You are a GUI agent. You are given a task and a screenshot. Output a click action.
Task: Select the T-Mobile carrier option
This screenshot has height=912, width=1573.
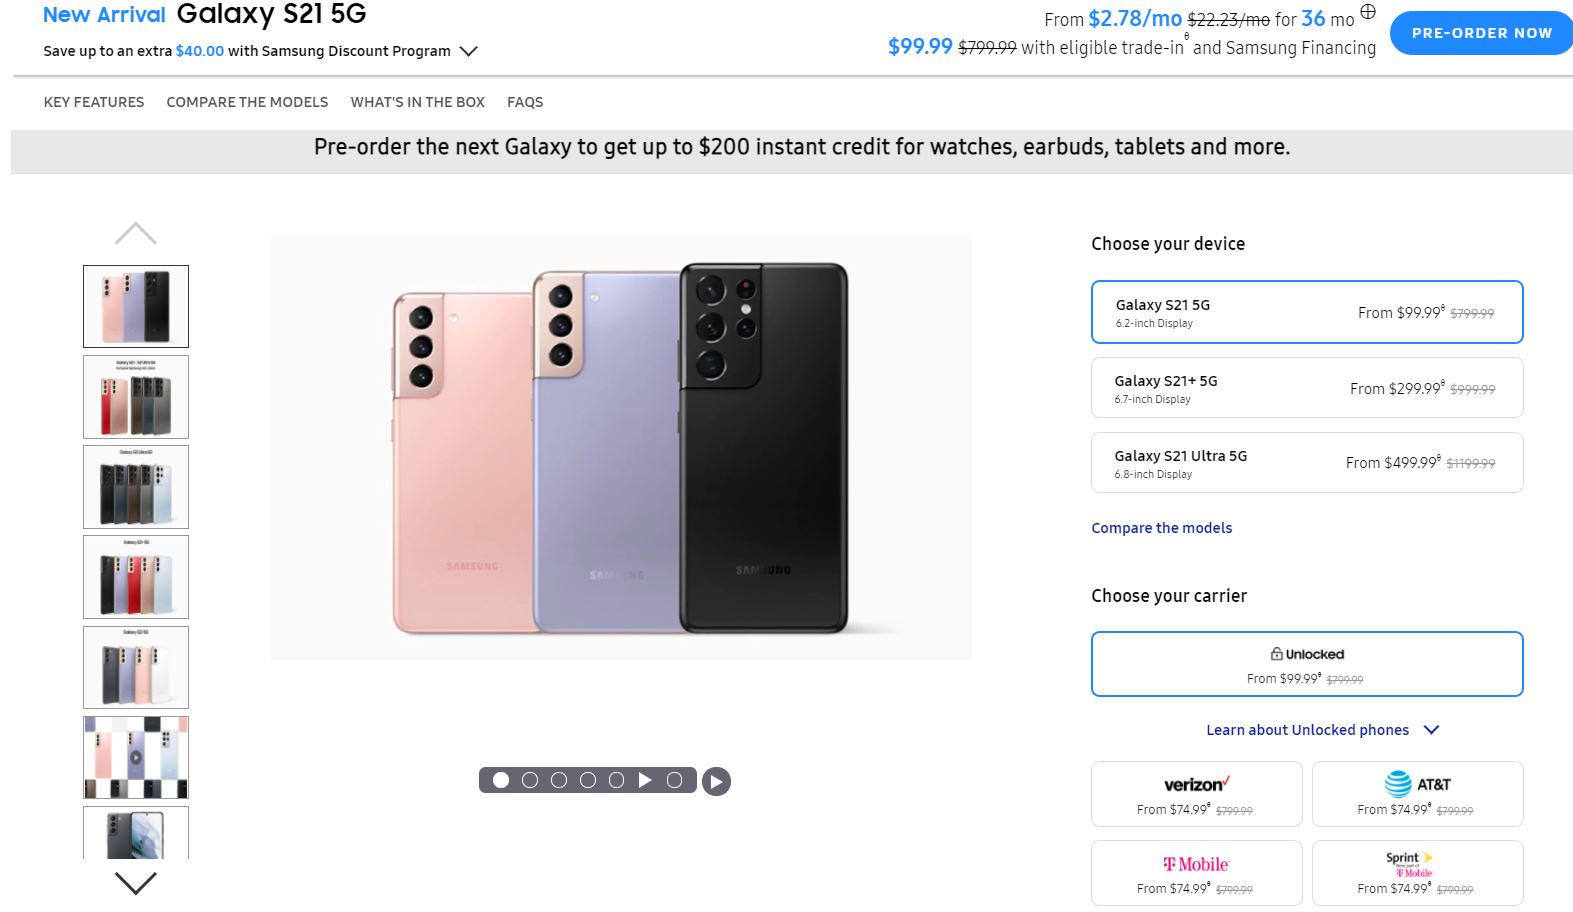[x=1196, y=873]
